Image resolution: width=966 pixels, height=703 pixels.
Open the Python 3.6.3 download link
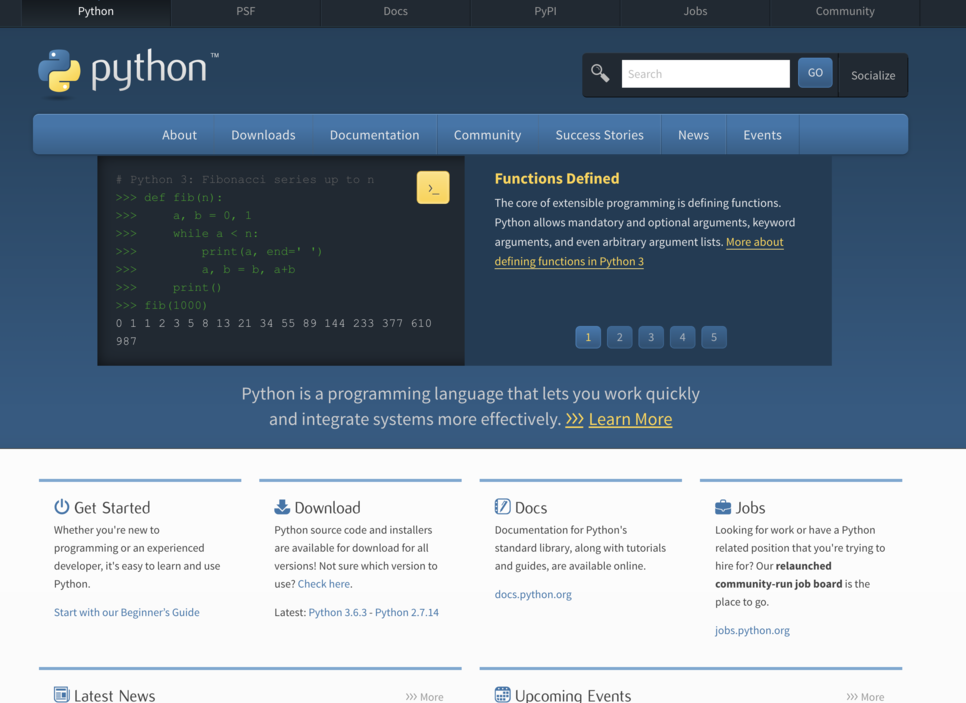(x=338, y=612)
